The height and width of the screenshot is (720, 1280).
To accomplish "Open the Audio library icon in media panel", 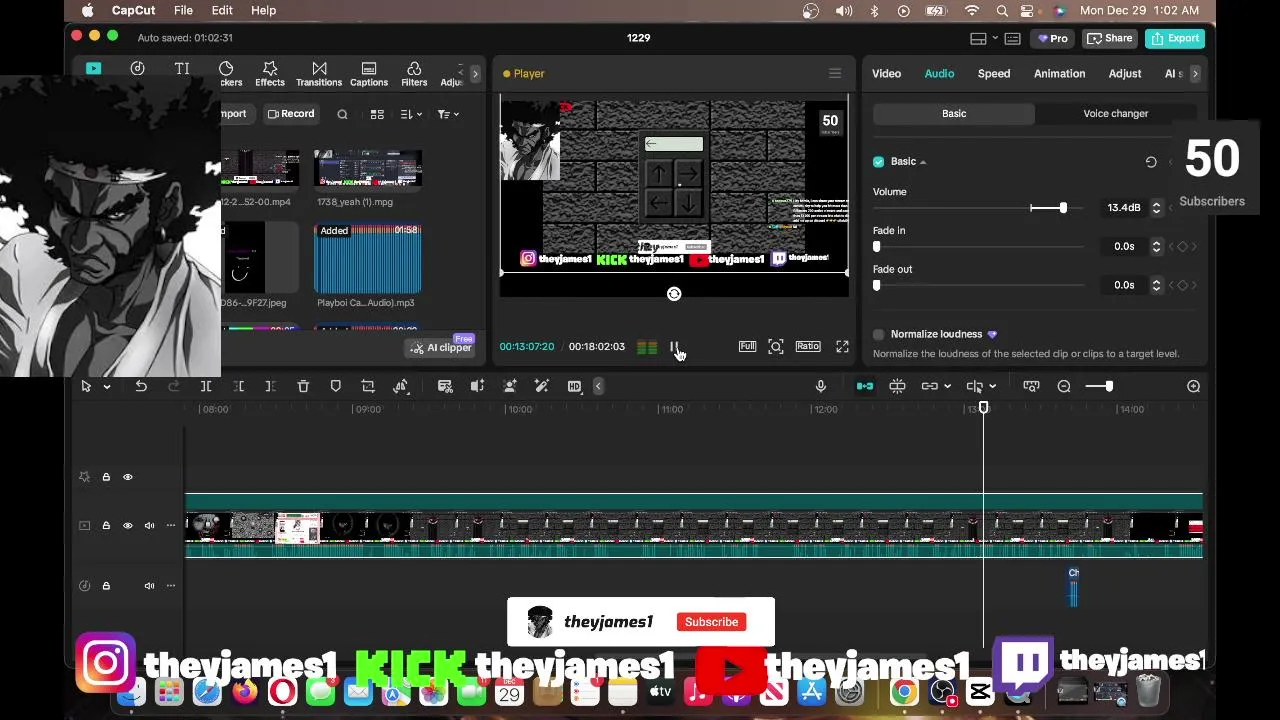I will [137, 68].
